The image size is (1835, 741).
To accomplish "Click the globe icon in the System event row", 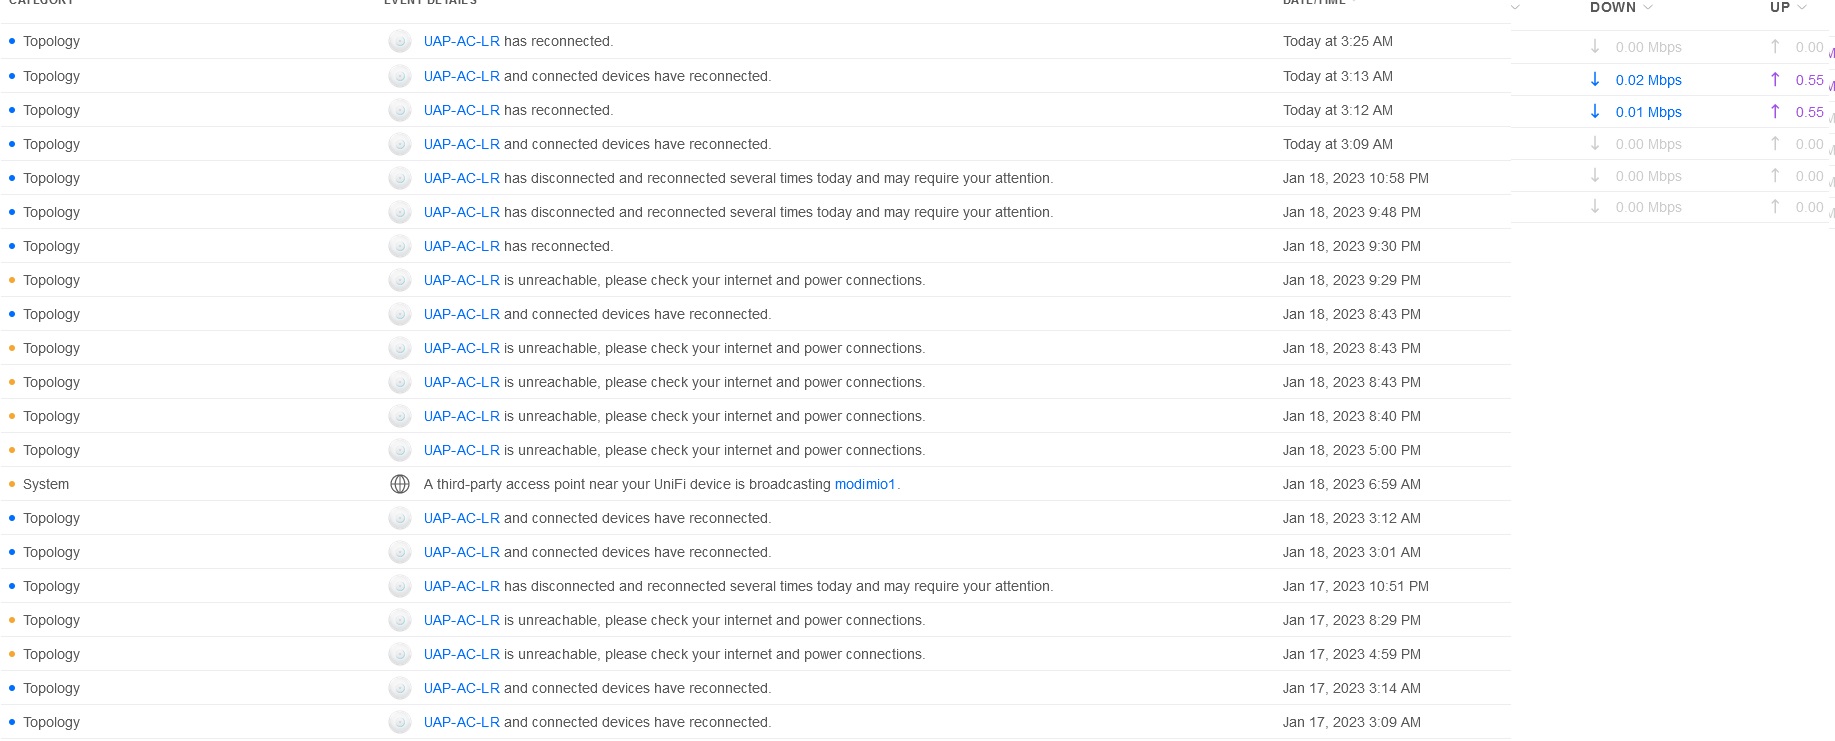I will coord(399,484).
